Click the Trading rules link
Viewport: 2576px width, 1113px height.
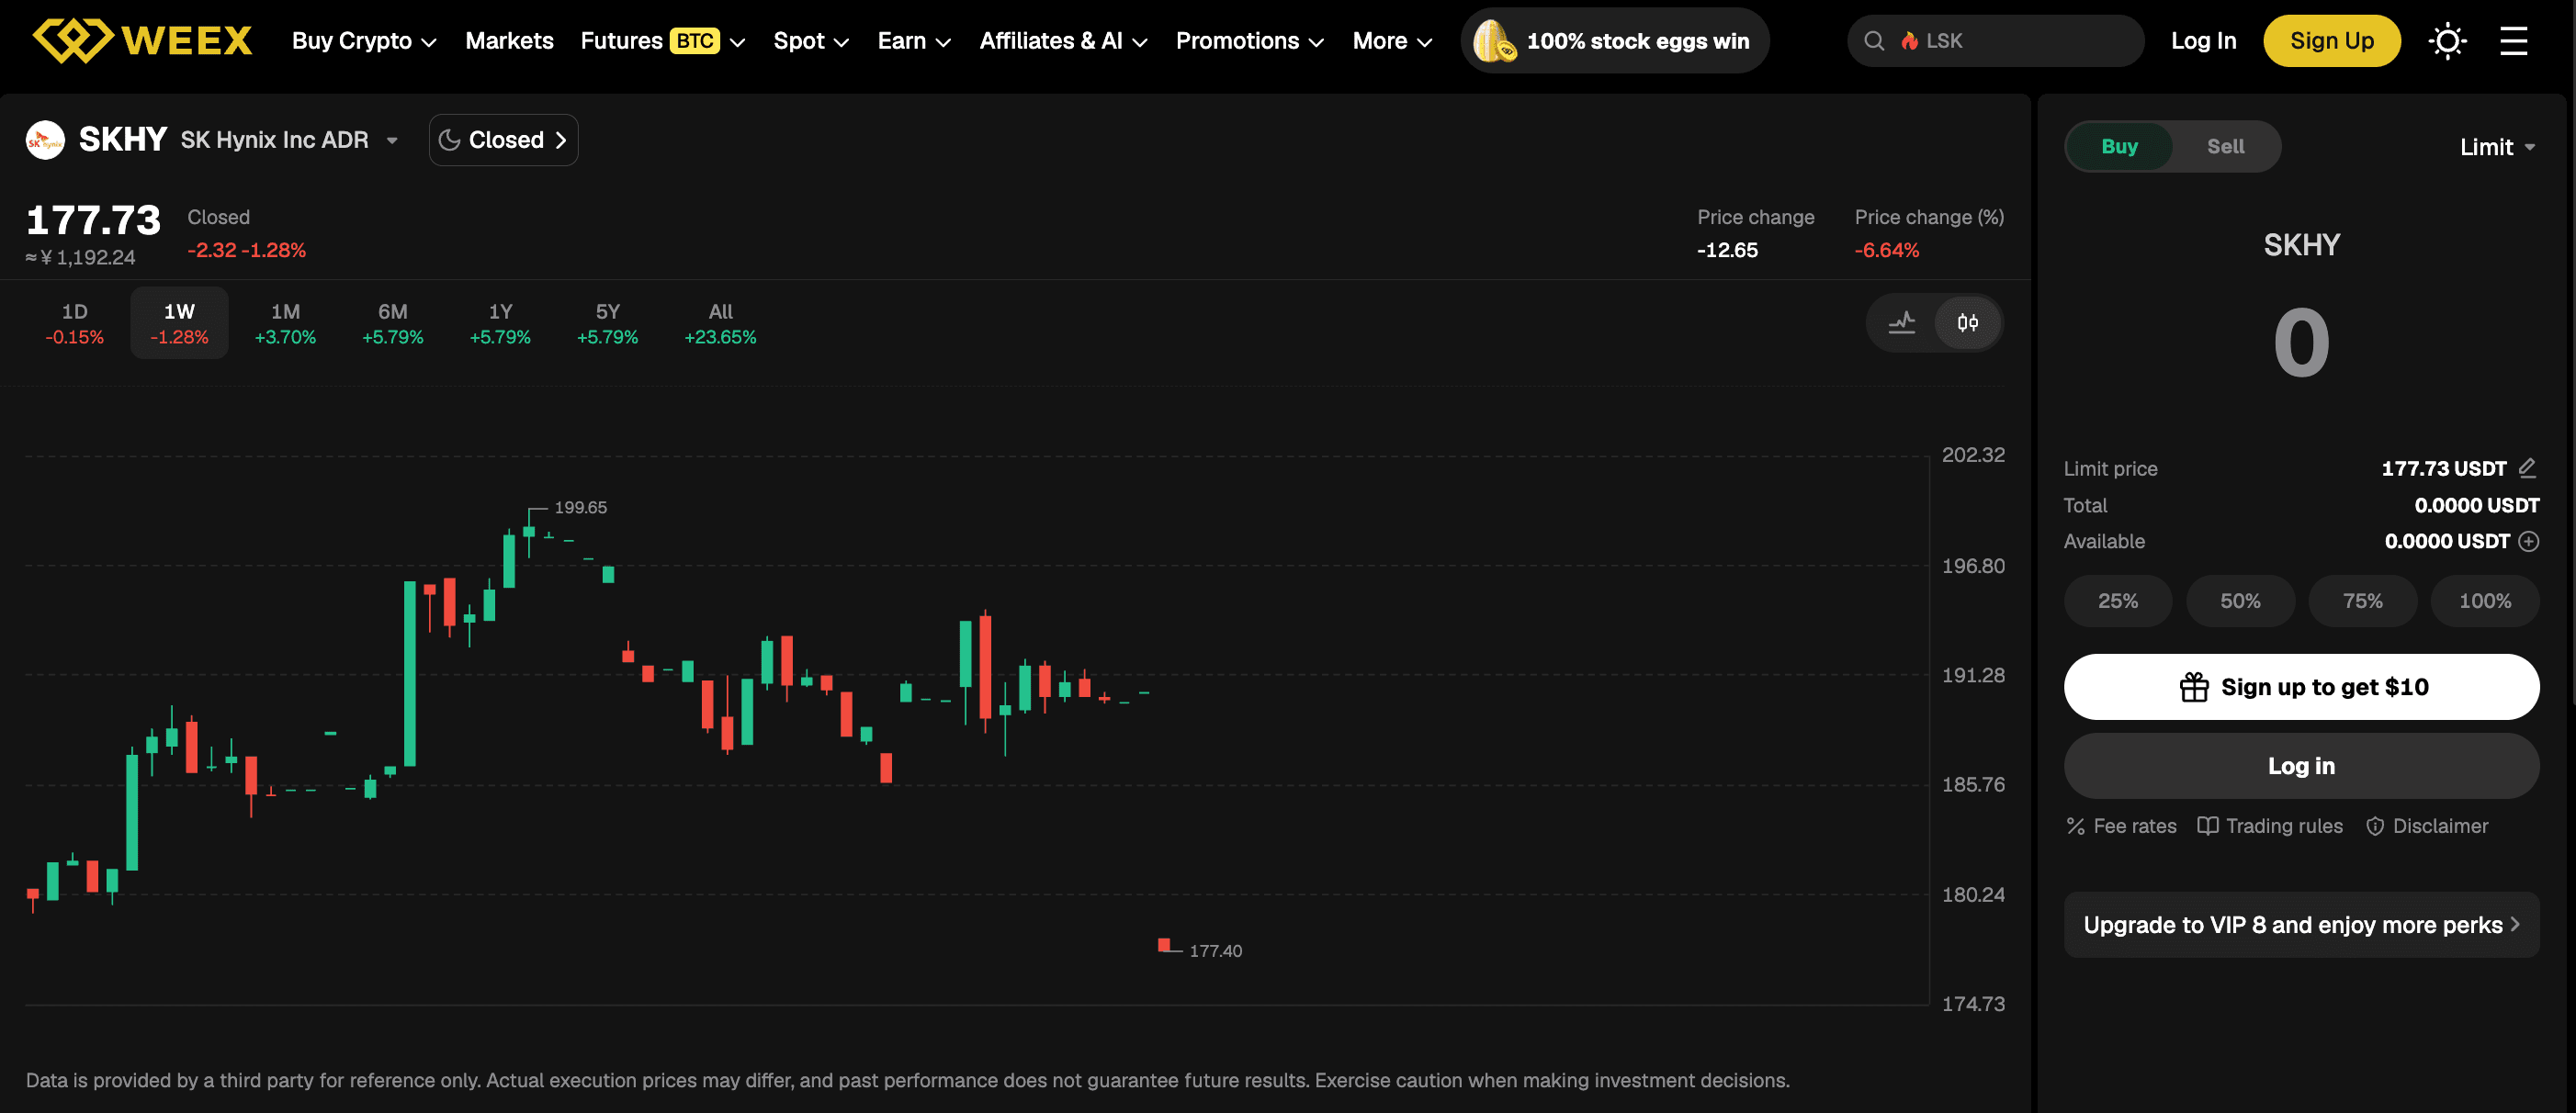pos(2270,826)
